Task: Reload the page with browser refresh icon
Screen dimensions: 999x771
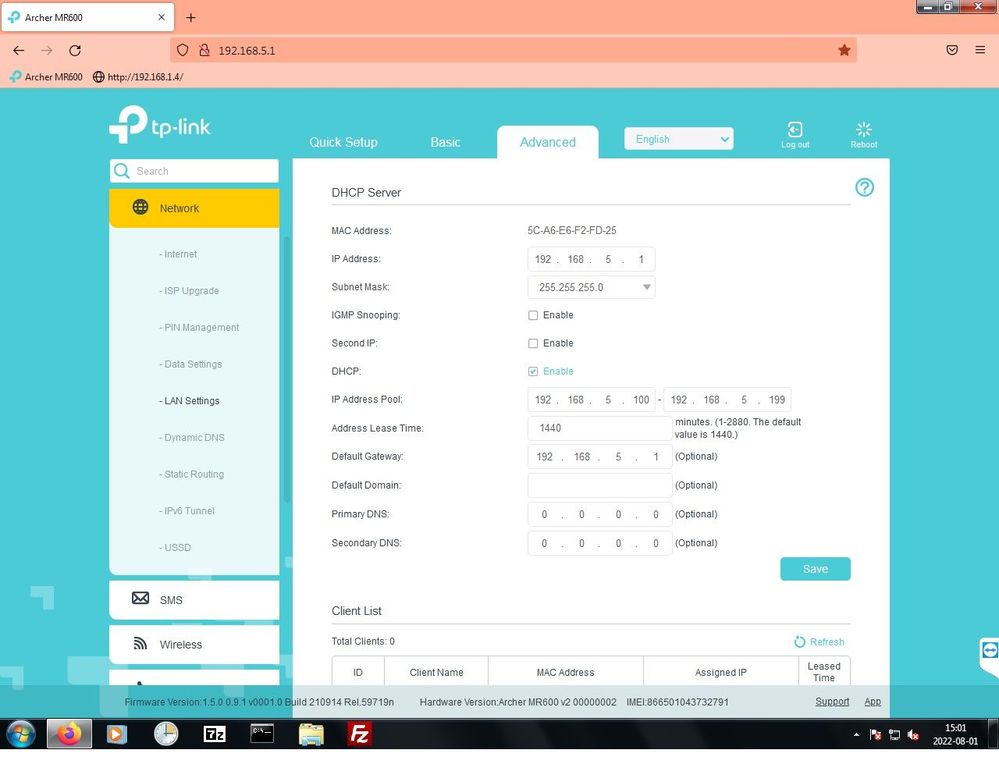Action: click(75, 50)
